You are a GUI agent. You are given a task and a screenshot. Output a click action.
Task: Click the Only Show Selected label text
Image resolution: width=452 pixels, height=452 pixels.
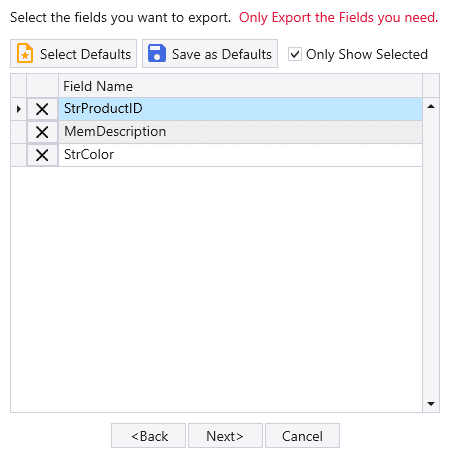(367, 54)
